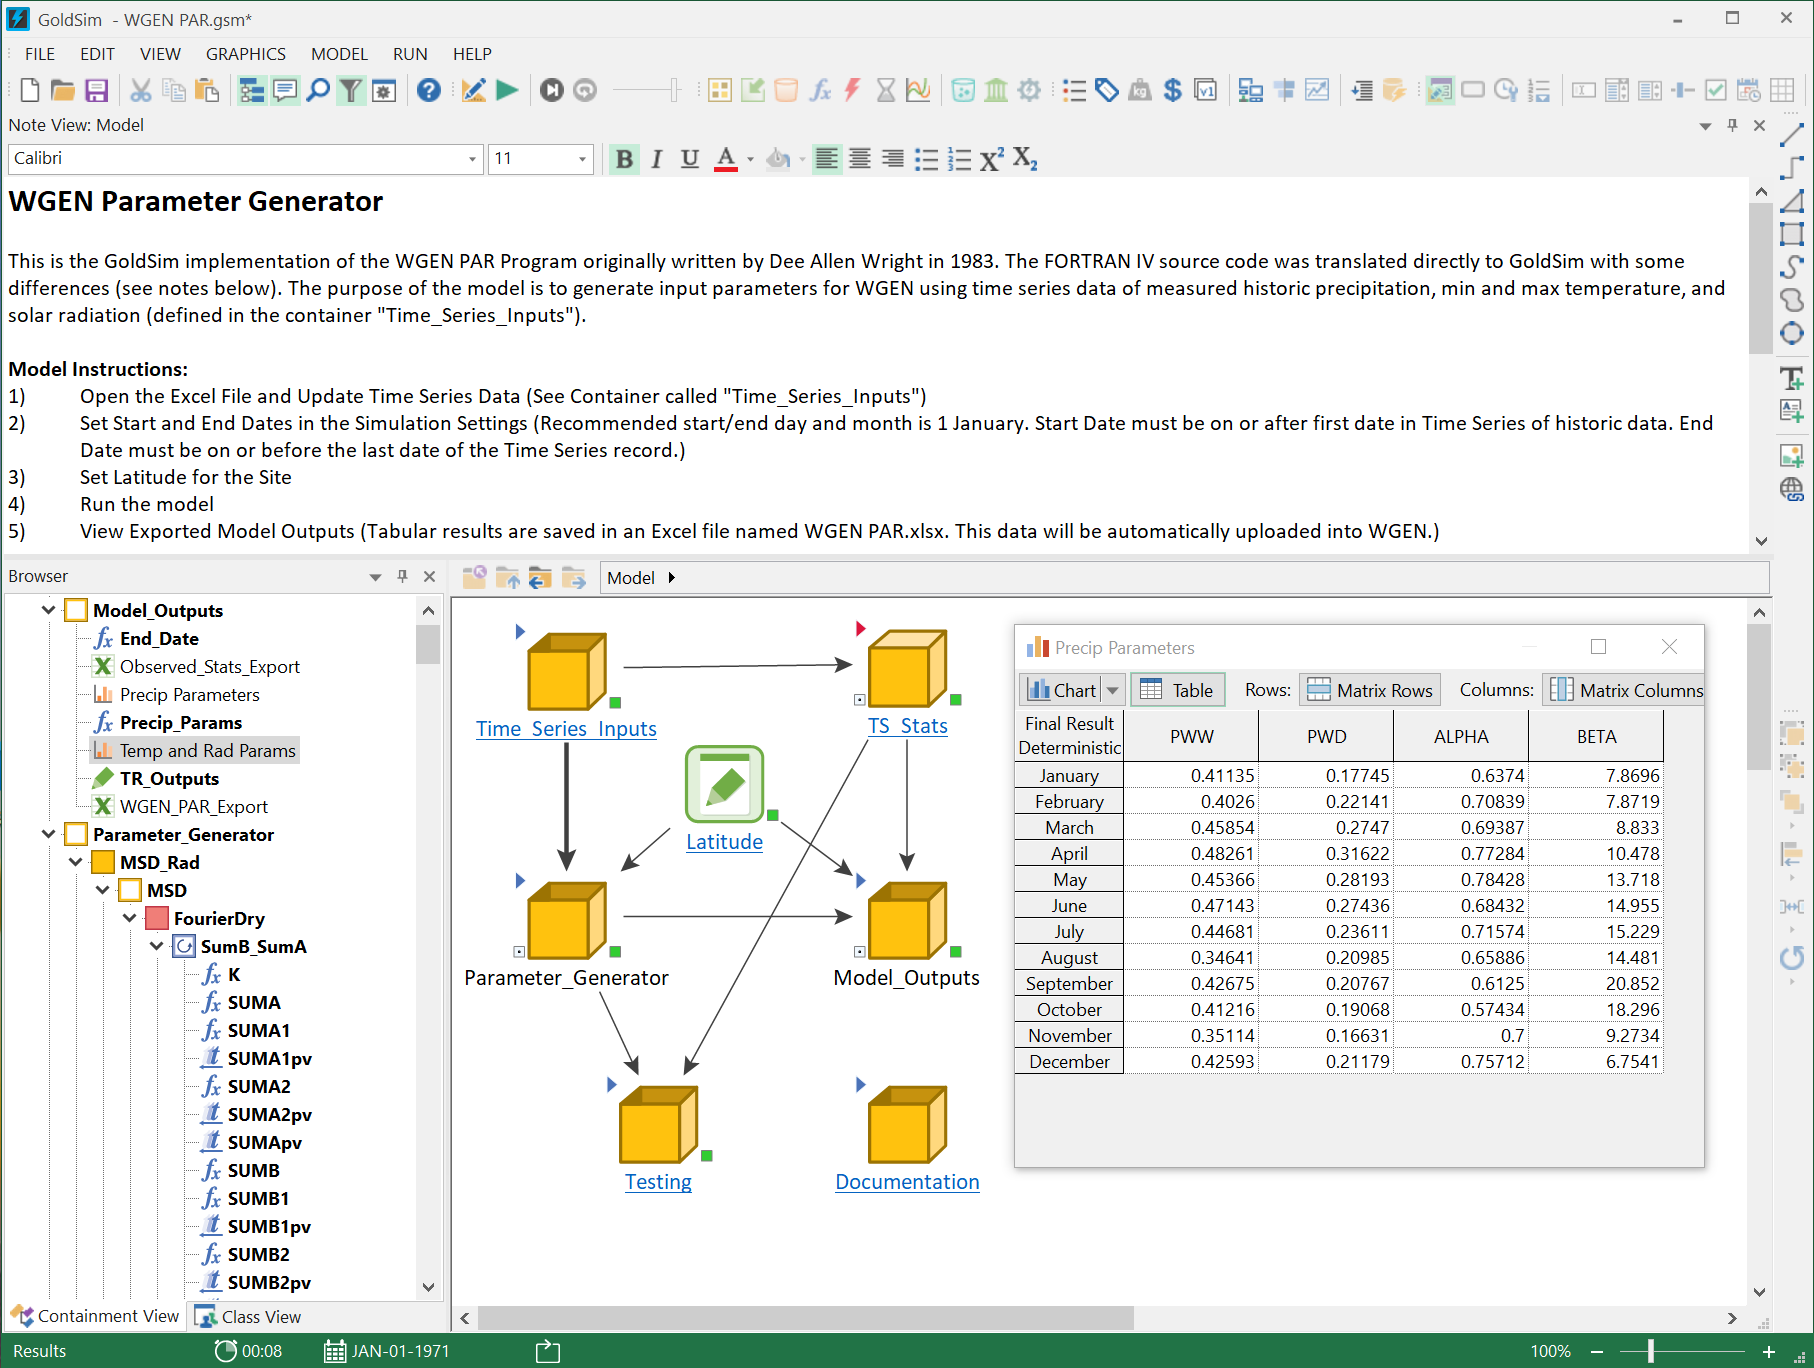Click the magnifier Find icon in toolbar
The height and width of the screenshot is (1368, 1814).
(318, 91)
